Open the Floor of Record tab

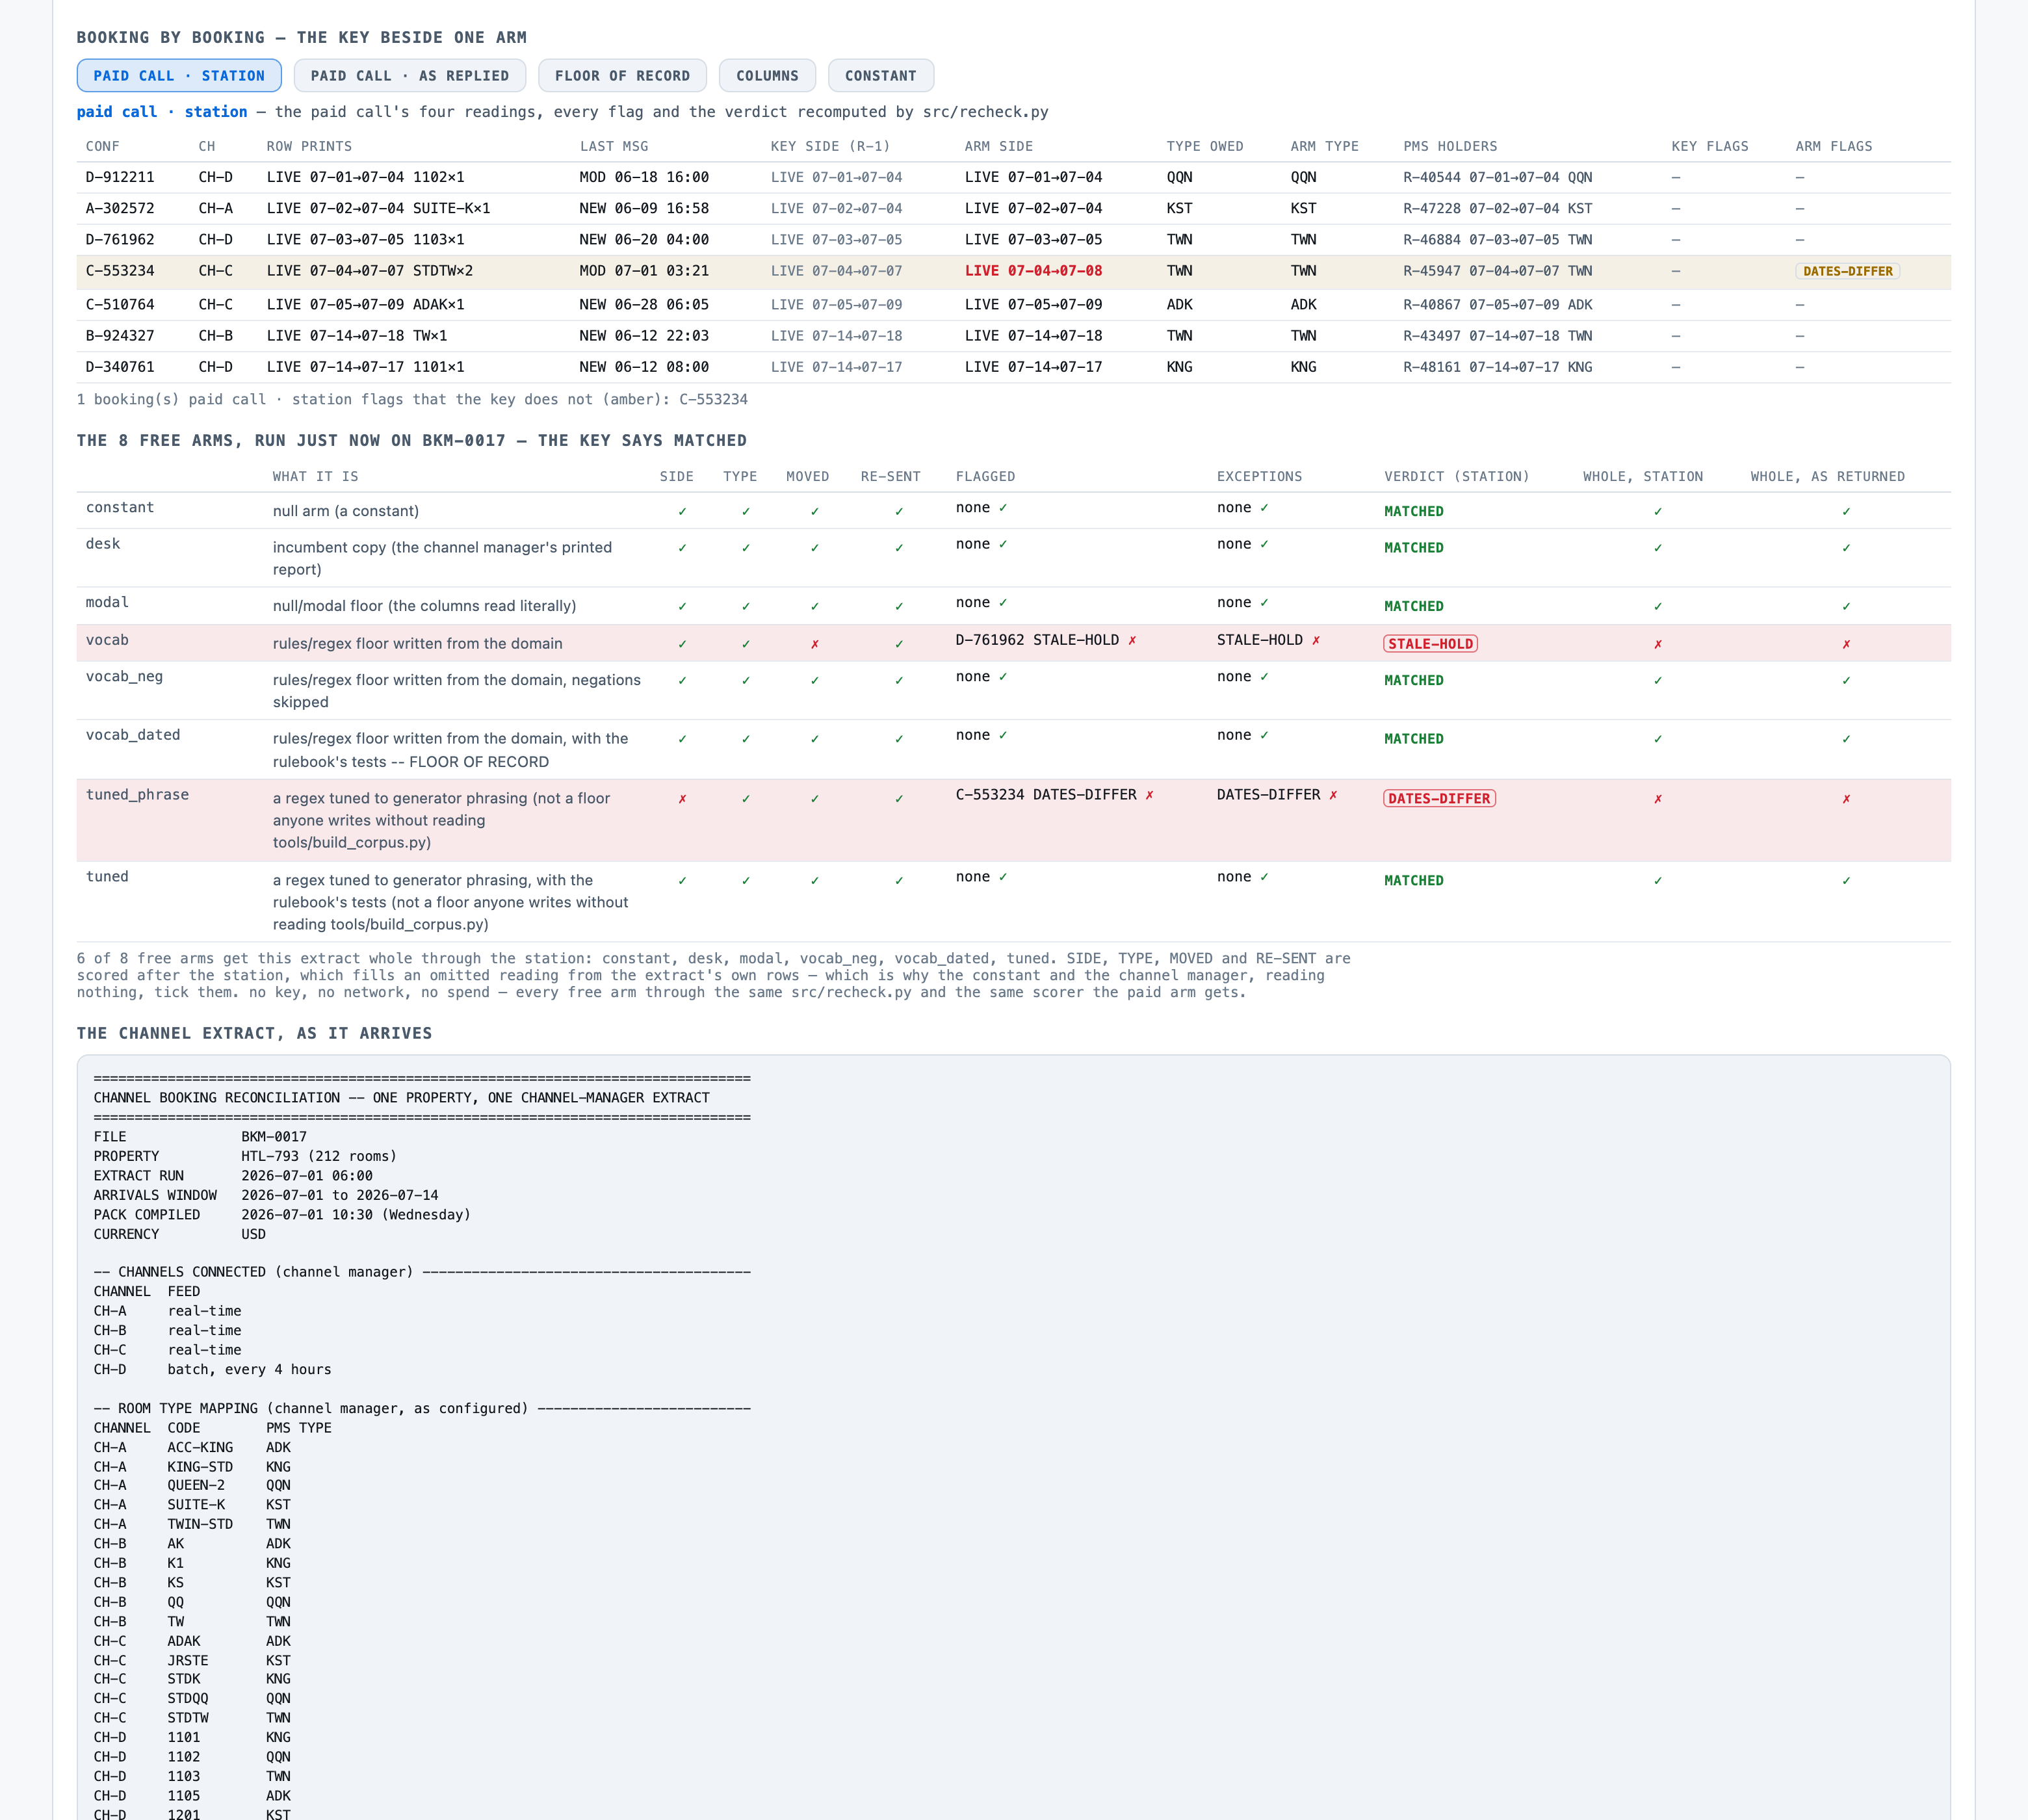[622, 76]
